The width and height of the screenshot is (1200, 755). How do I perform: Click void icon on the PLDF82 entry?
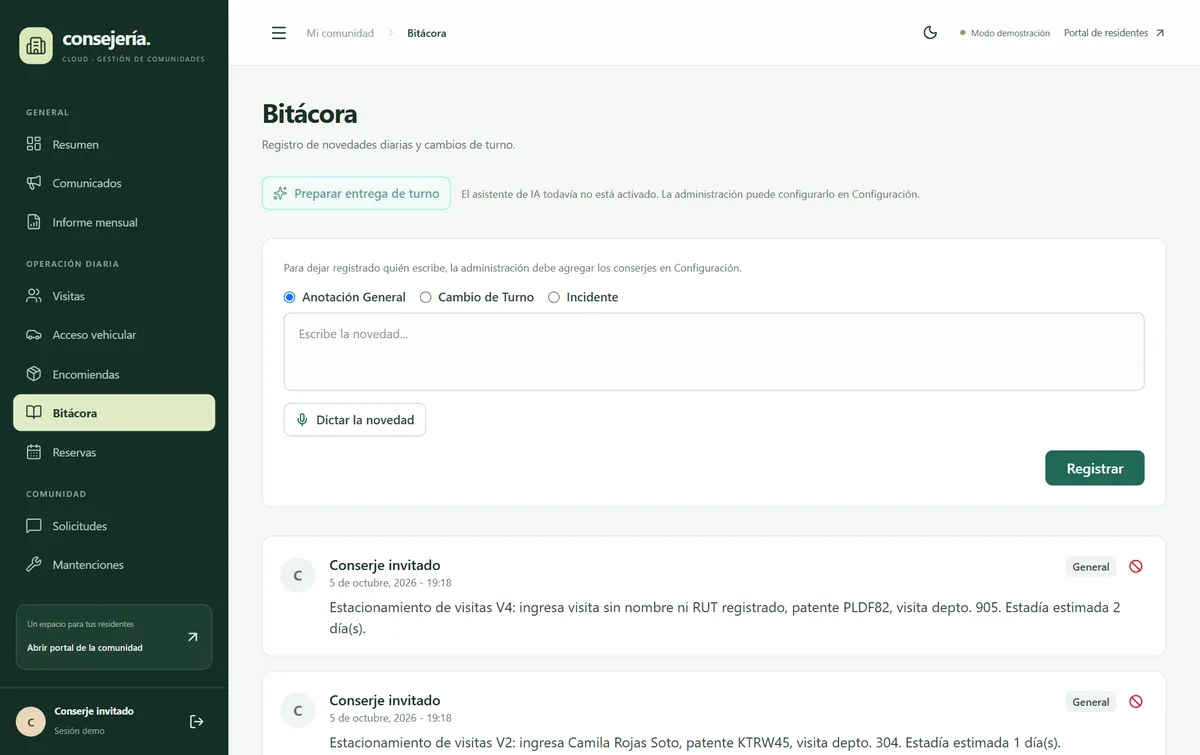1136,566
